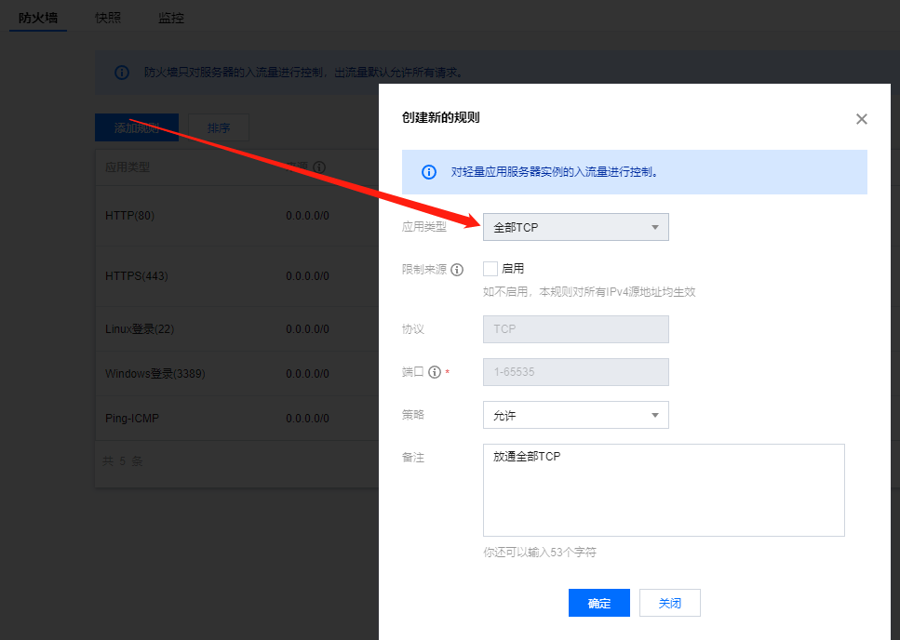Click the 端口 field showing 1-65535
The height and width of the screenshot is (640, 900).
point(575,372)
